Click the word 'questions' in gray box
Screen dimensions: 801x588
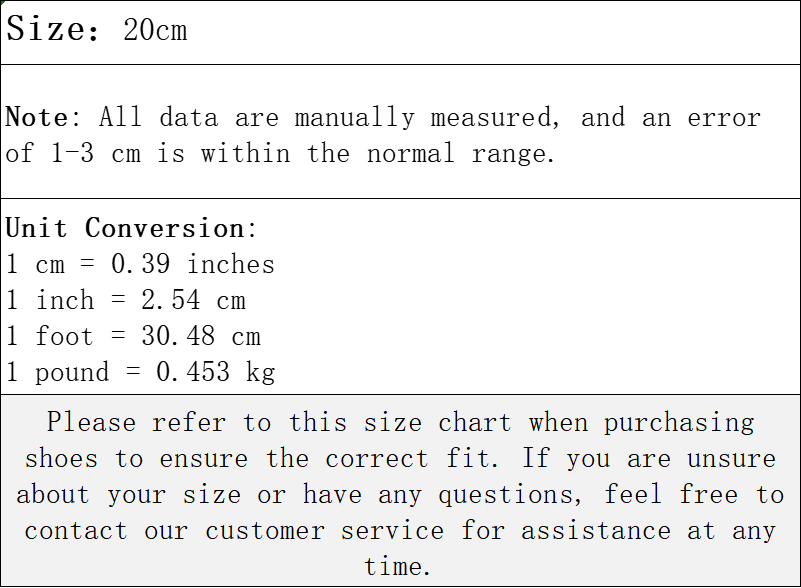(x=510, y=495)
